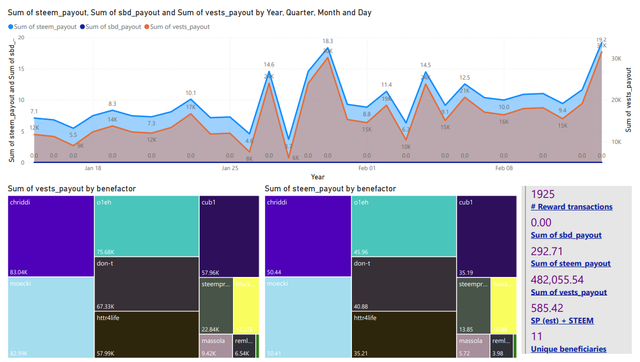640x362 pixels.
Task: Select httr4life tile in steem_payout treemap
Action: 404,335
